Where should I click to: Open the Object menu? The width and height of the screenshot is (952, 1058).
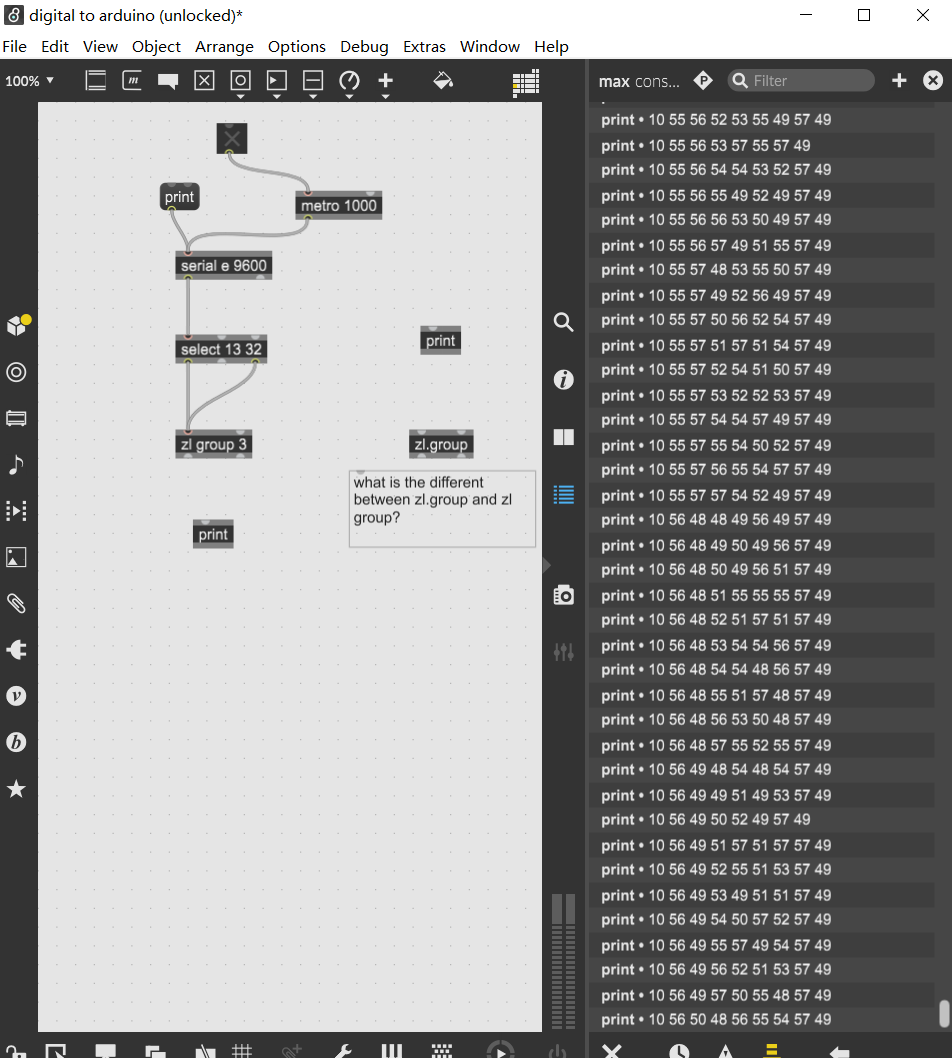pyautogui.click(x=156, y=47)
